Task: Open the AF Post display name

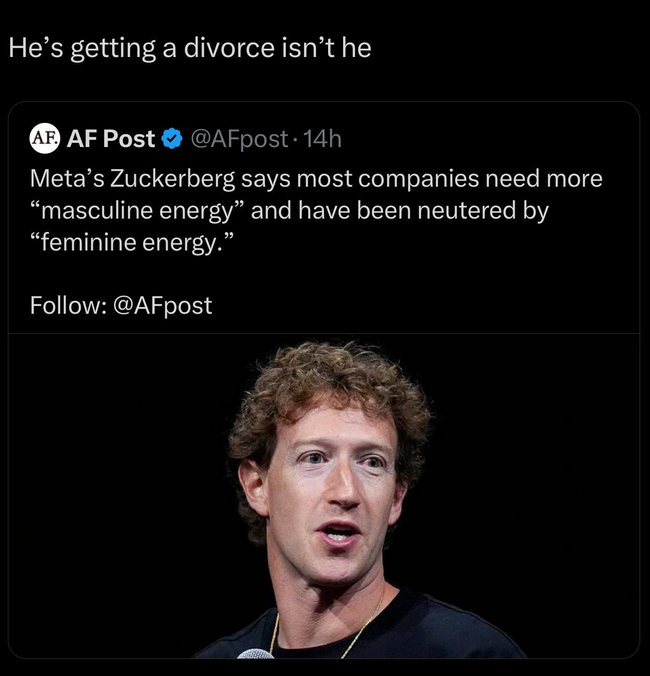Action: pyautogui.click(x=111, y=139)
